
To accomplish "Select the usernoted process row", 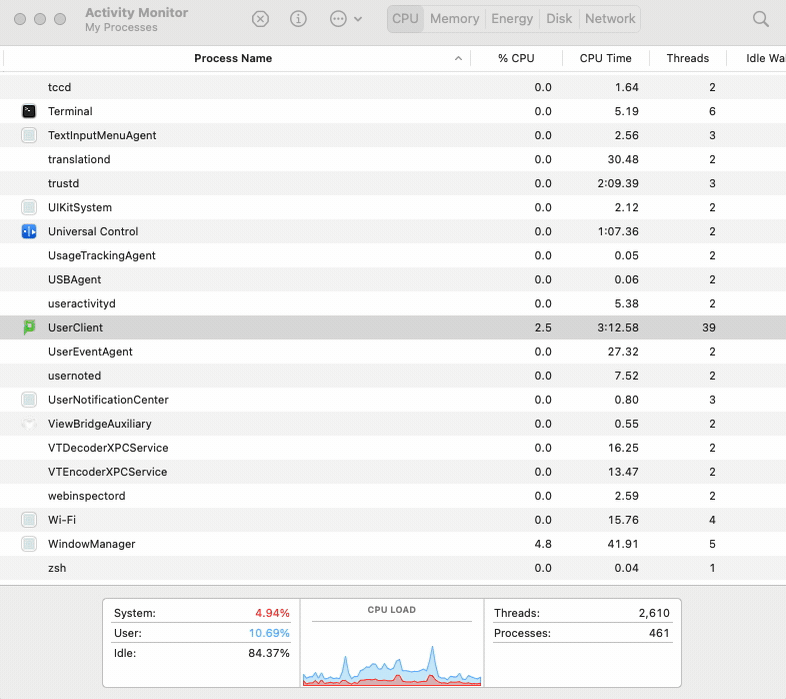I will [x=393, y=376].
